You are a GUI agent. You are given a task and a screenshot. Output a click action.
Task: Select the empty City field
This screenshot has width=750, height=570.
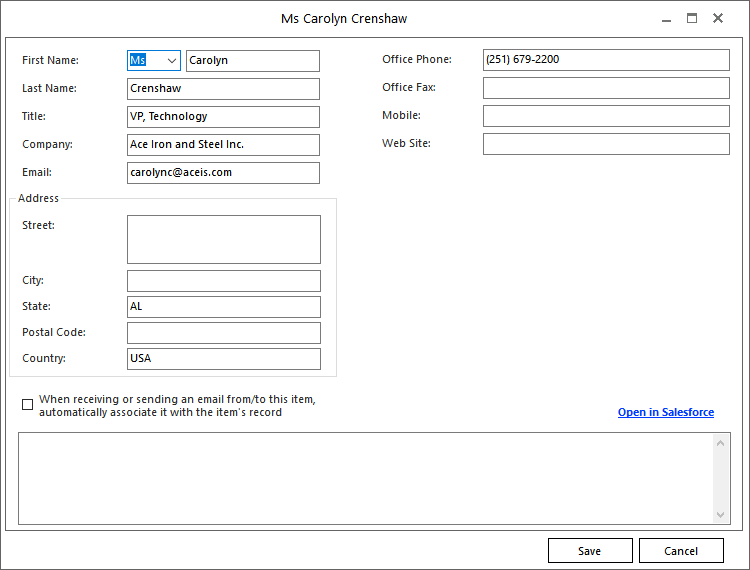[x=223, y=281]
